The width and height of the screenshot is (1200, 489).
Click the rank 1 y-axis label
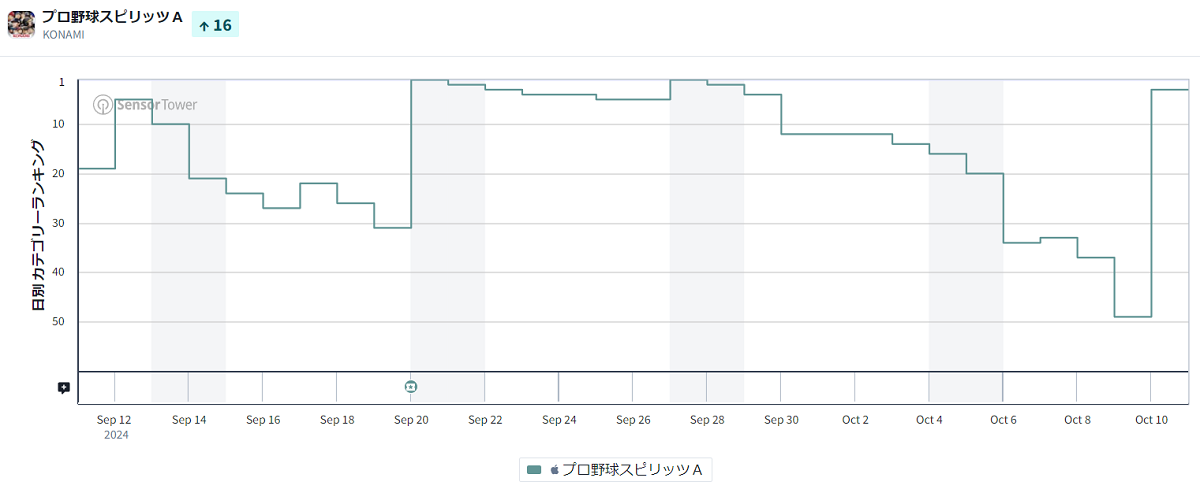62,81
